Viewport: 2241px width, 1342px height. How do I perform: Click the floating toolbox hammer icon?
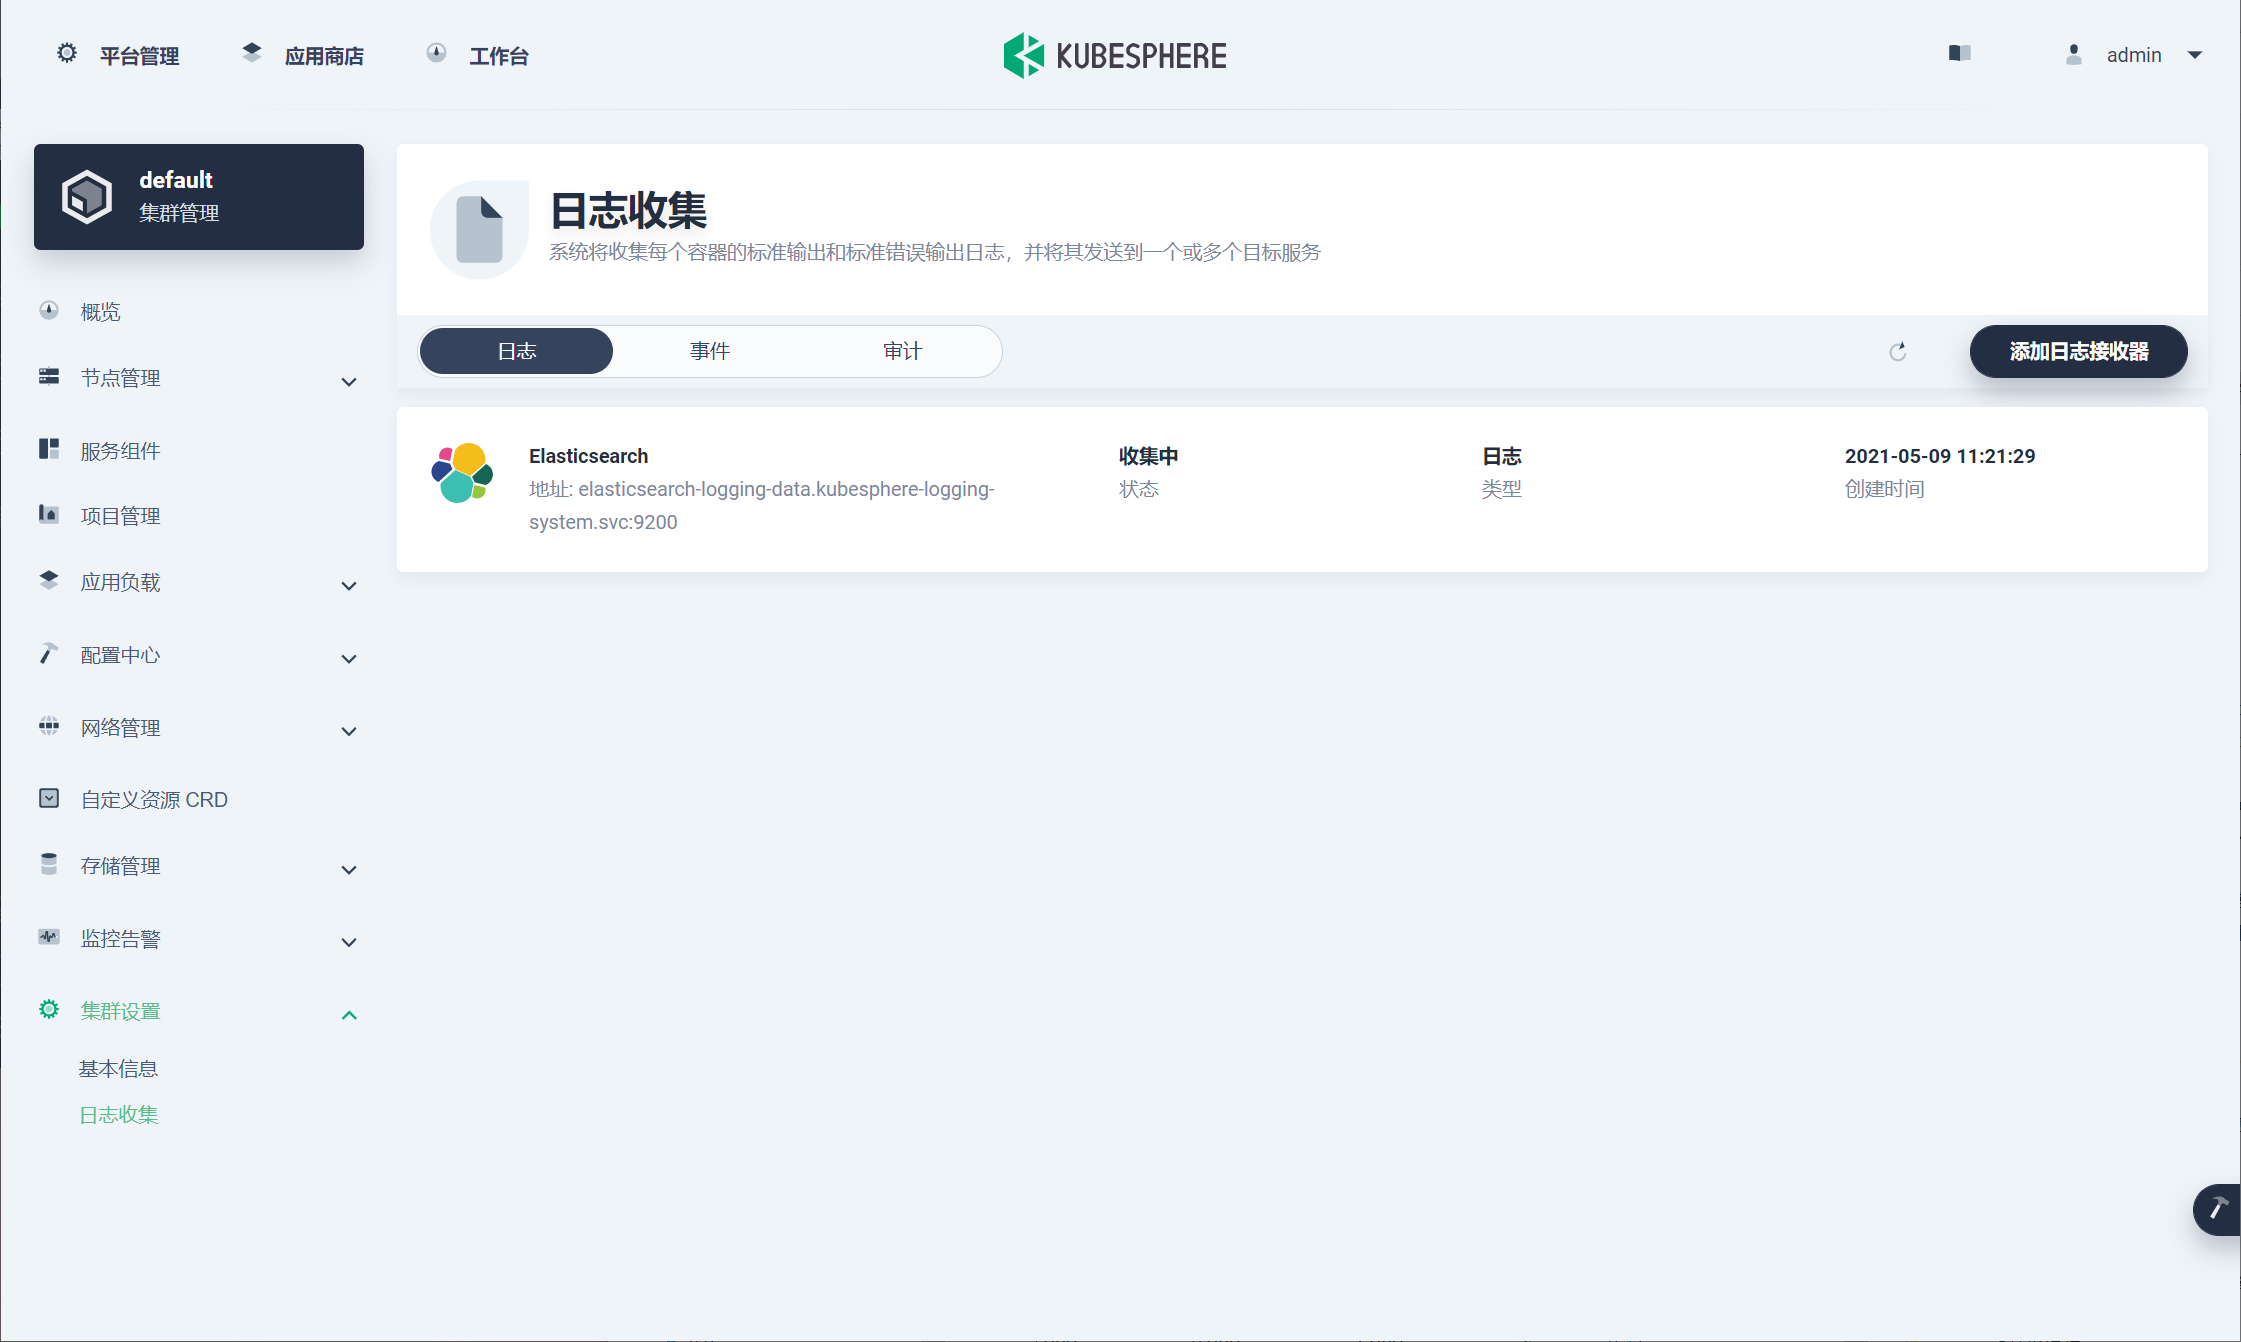[2217, 1209]
